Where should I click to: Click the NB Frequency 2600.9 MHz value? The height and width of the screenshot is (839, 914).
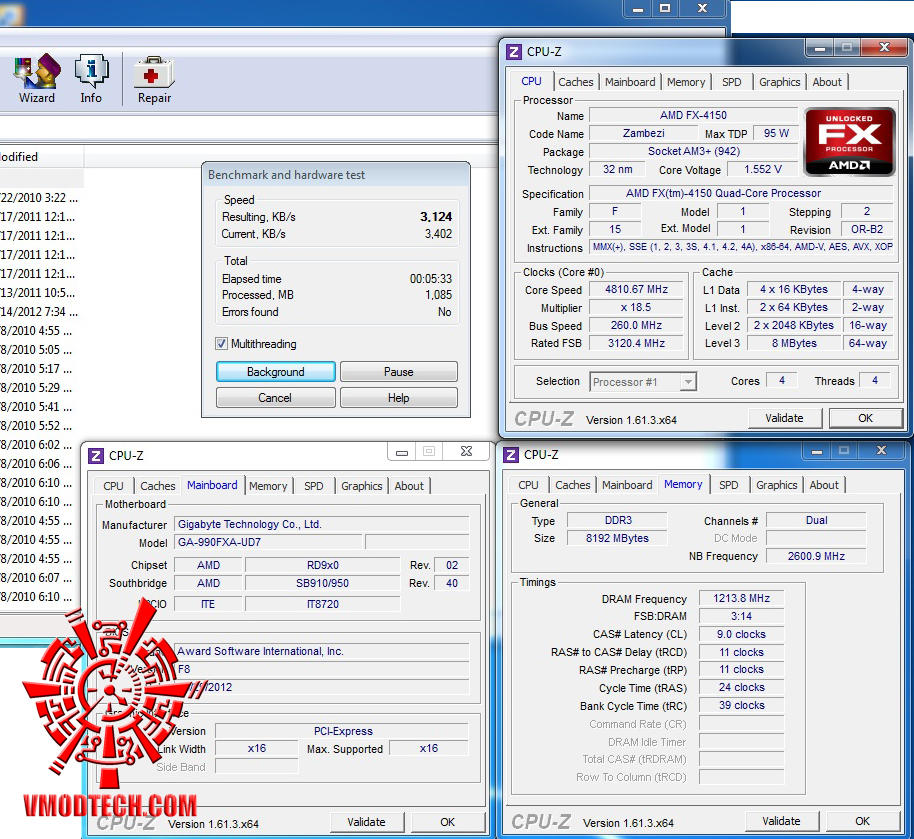816,556
